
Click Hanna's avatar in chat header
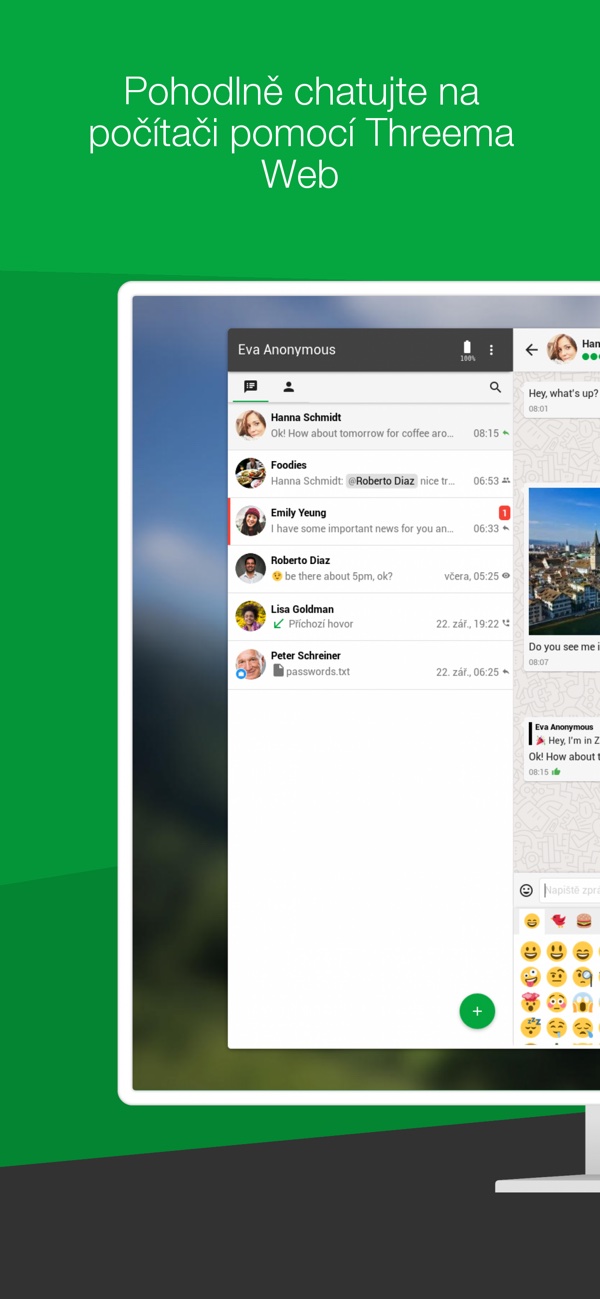562,350
